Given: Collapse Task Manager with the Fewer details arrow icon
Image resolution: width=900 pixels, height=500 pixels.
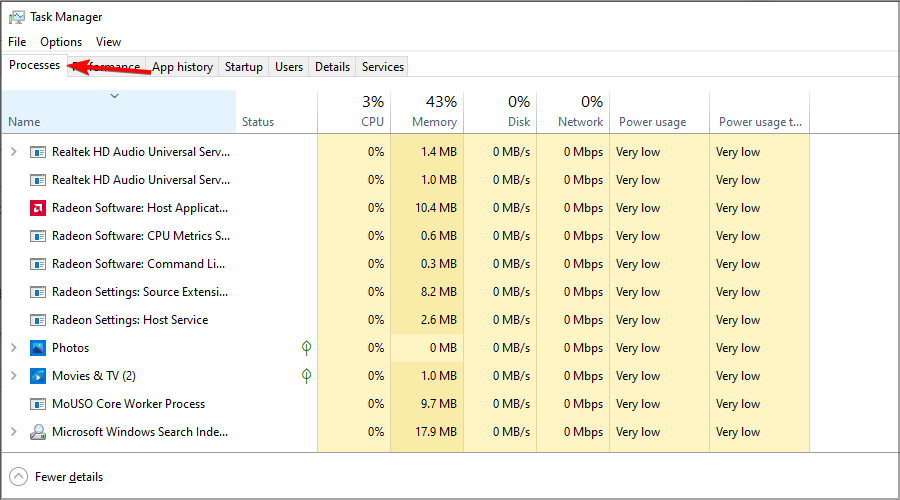Looking at the screenshot, I should [x=18, y=476].
